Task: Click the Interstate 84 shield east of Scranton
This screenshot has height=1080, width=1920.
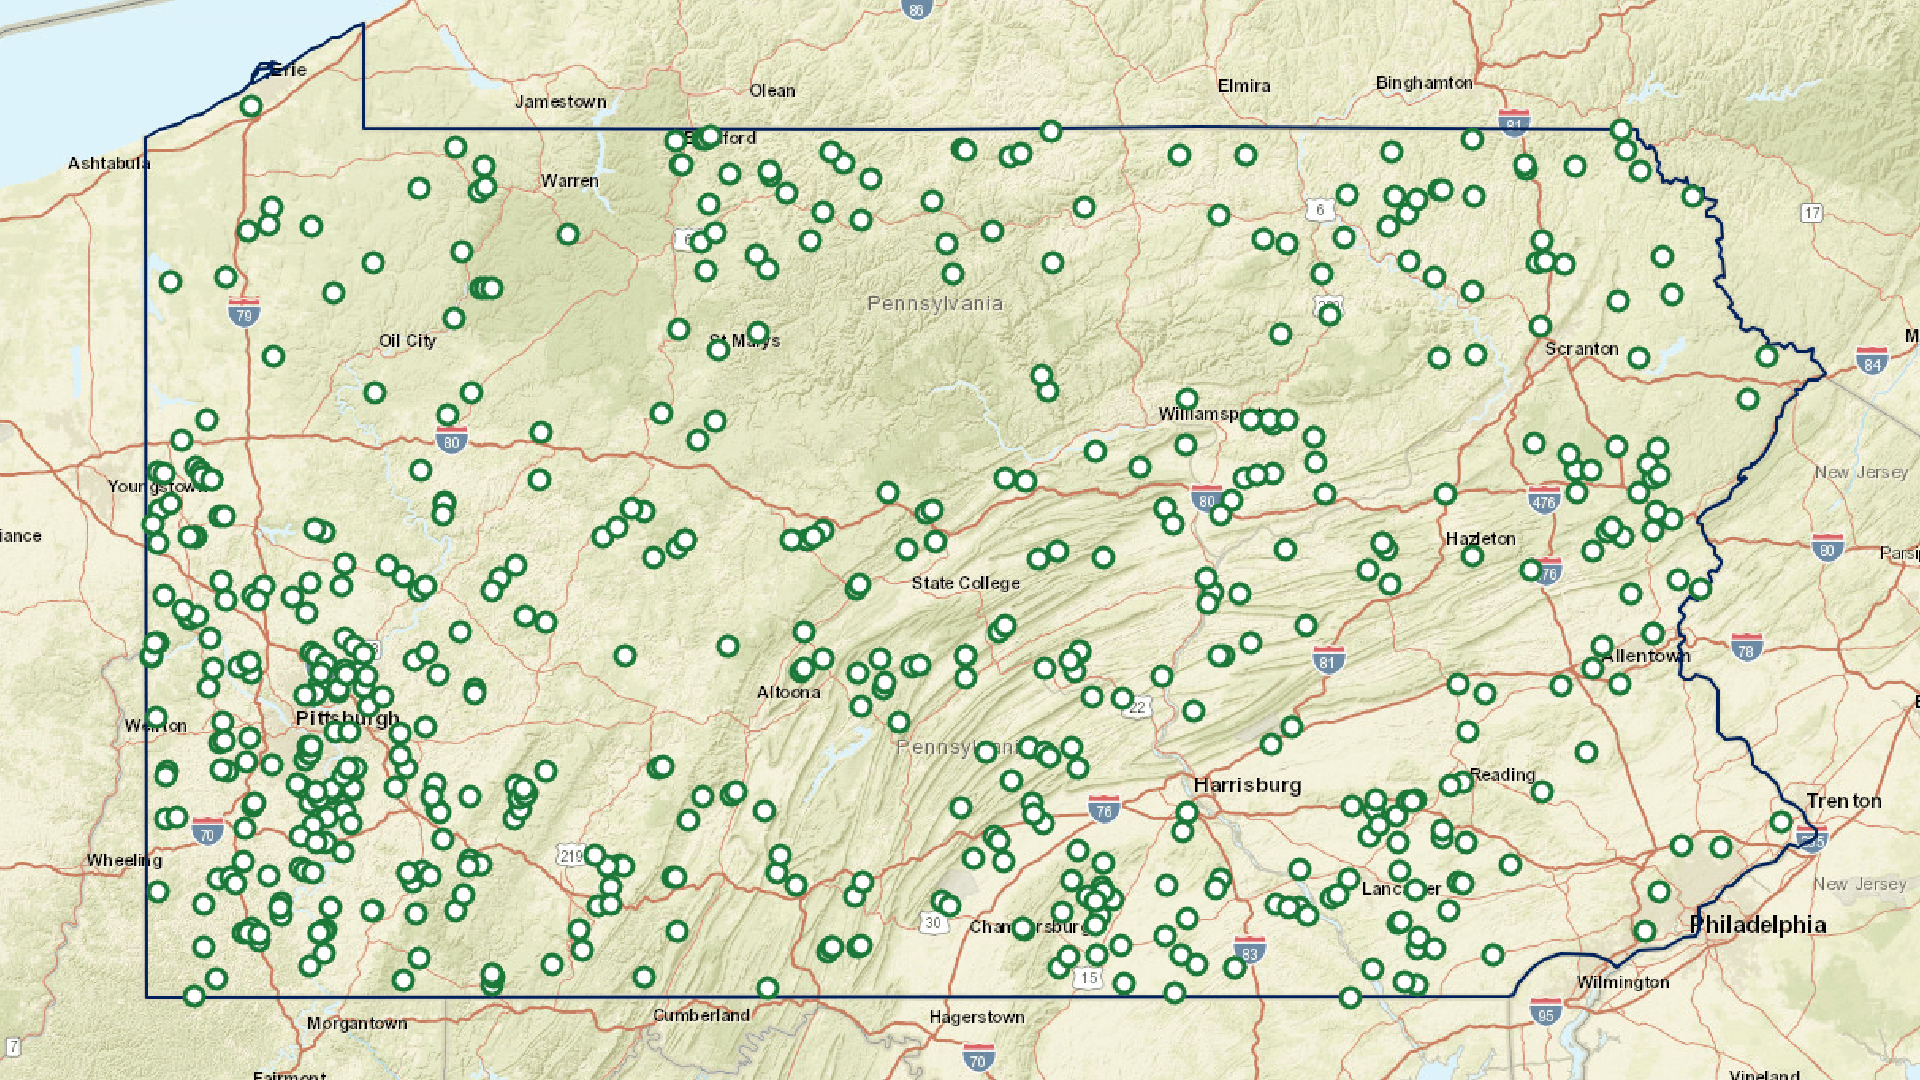Action: tap(1871, 362)
